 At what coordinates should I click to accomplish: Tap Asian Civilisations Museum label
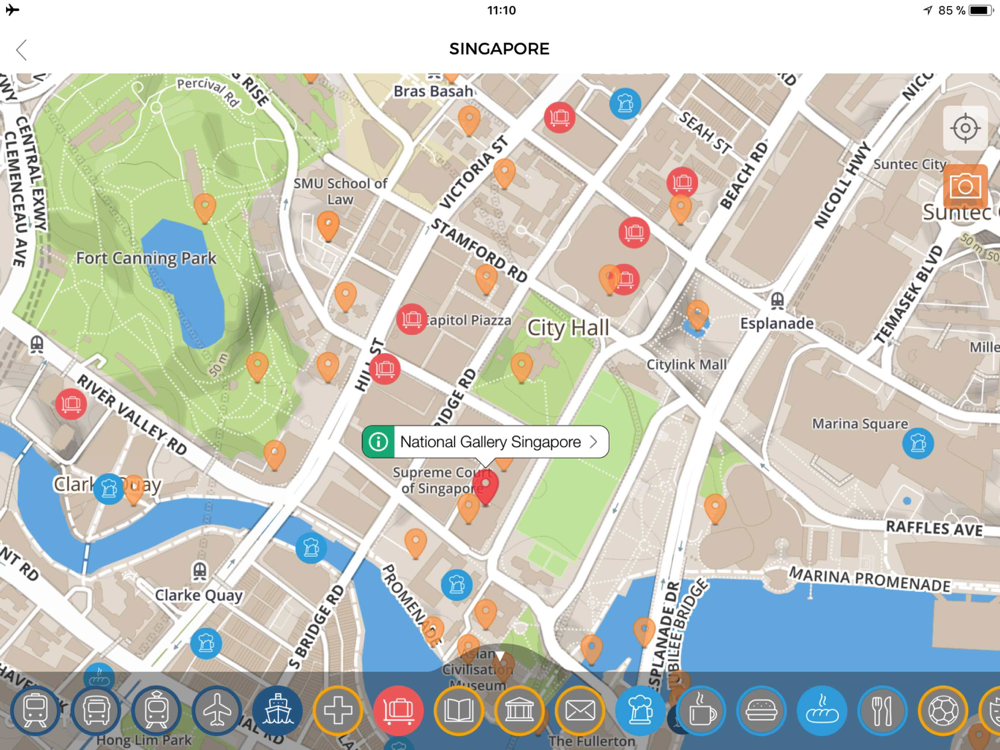(477, 670)
